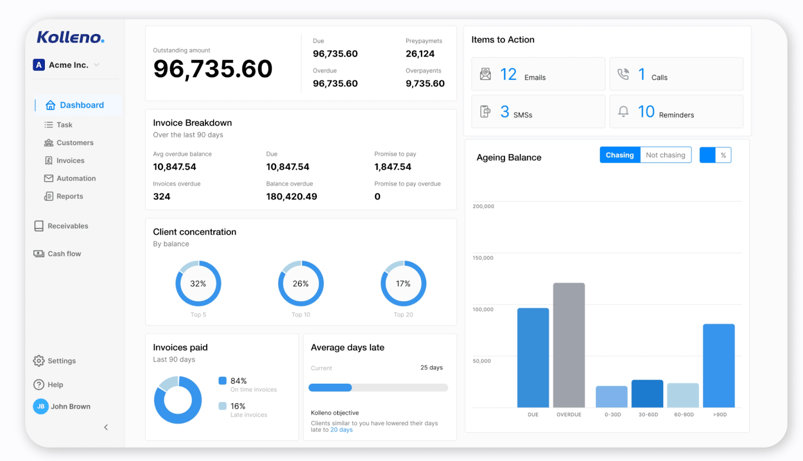Click the '20 days' objective link

click(341, 430)
